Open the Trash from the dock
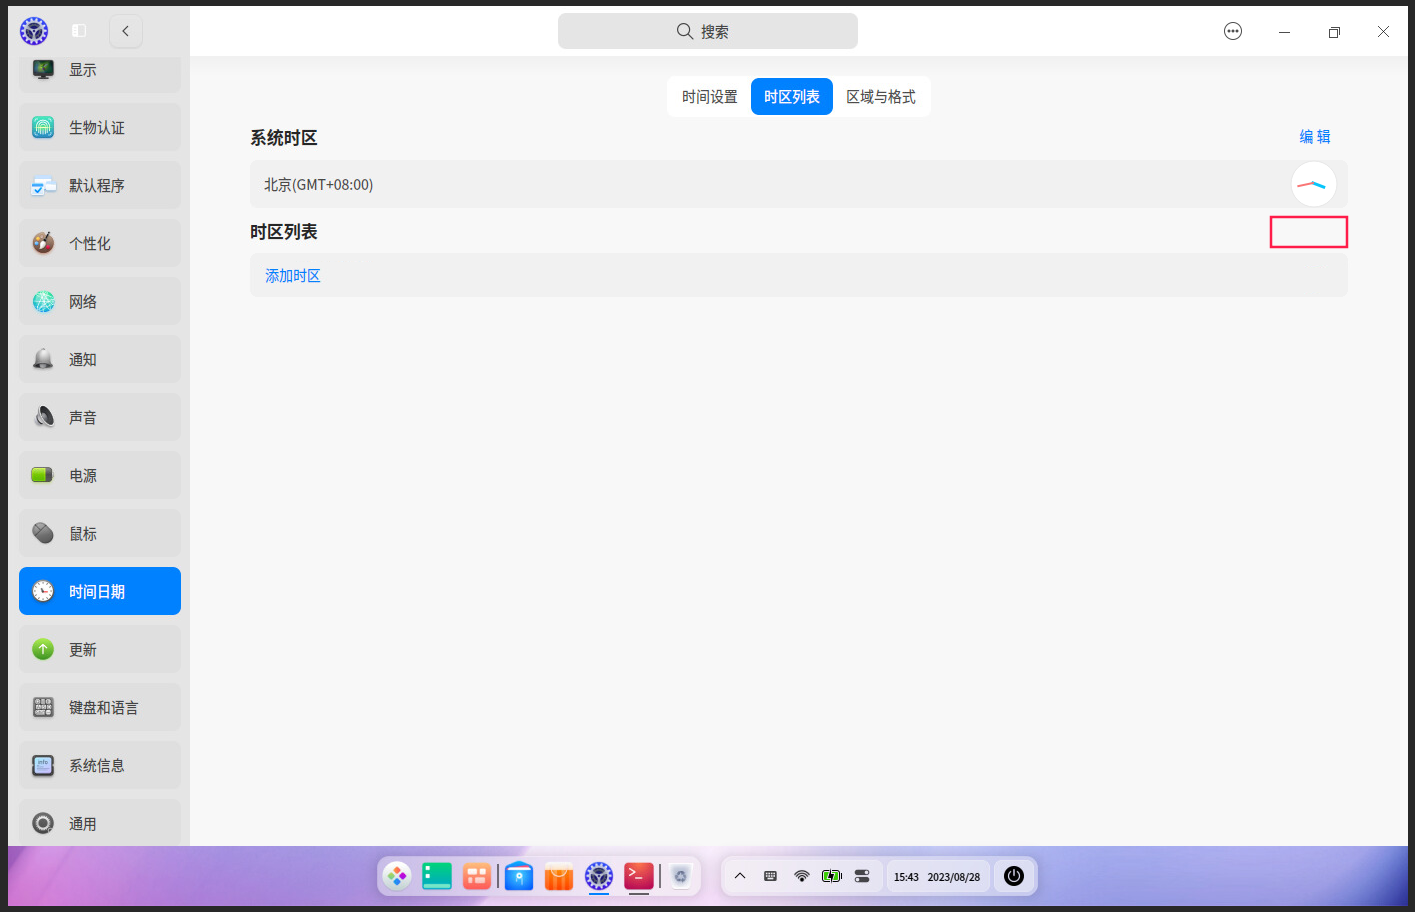This screenshot has height=912, width=1415. 681,876
